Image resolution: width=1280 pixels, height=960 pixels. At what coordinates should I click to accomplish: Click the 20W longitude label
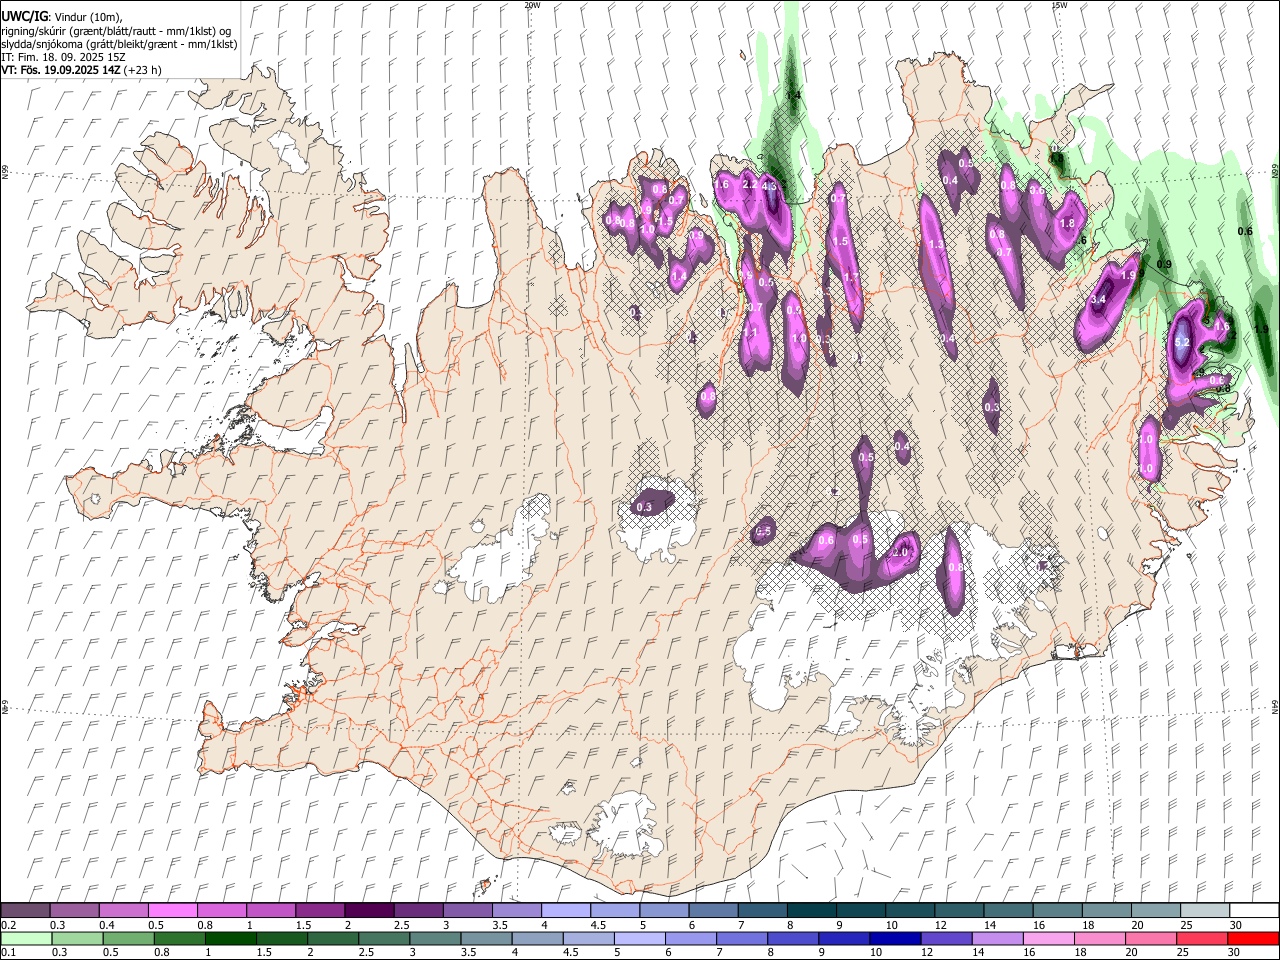click(532, 5)
